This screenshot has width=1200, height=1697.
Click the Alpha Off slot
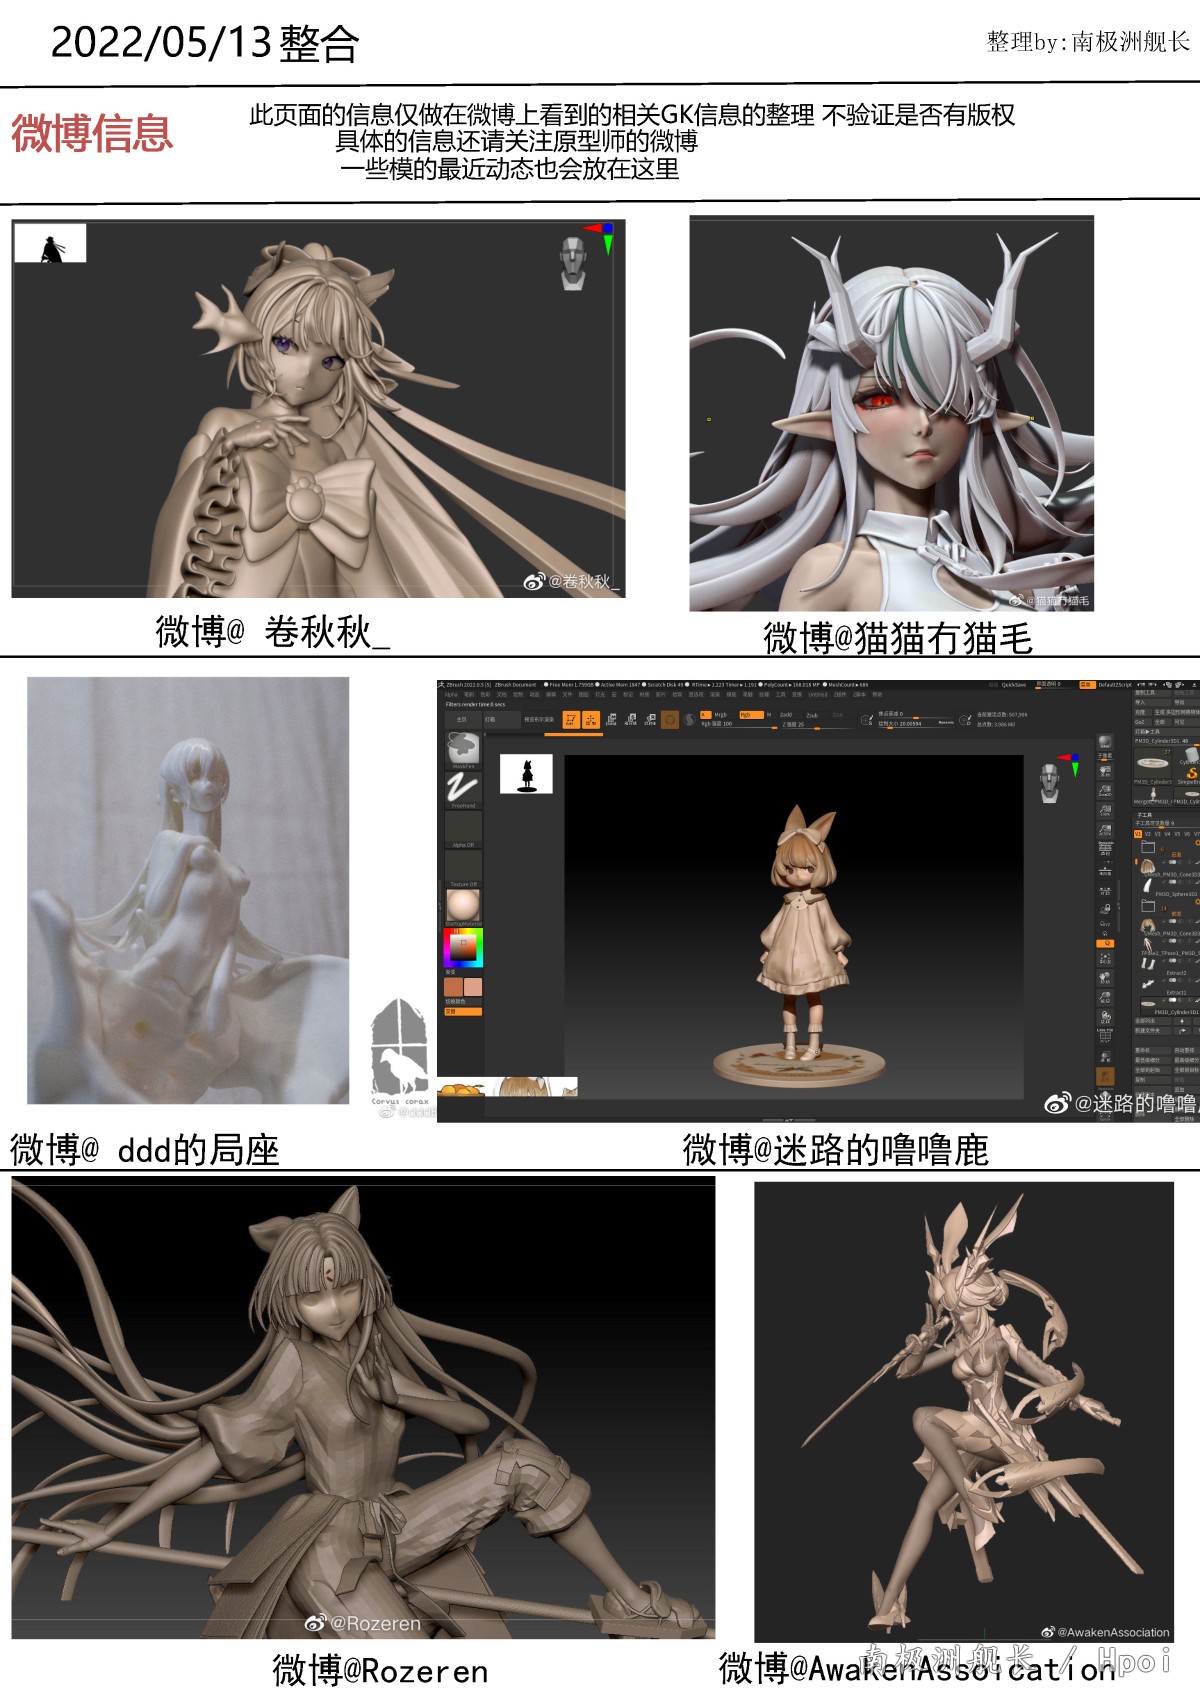[x=463, y=829]
